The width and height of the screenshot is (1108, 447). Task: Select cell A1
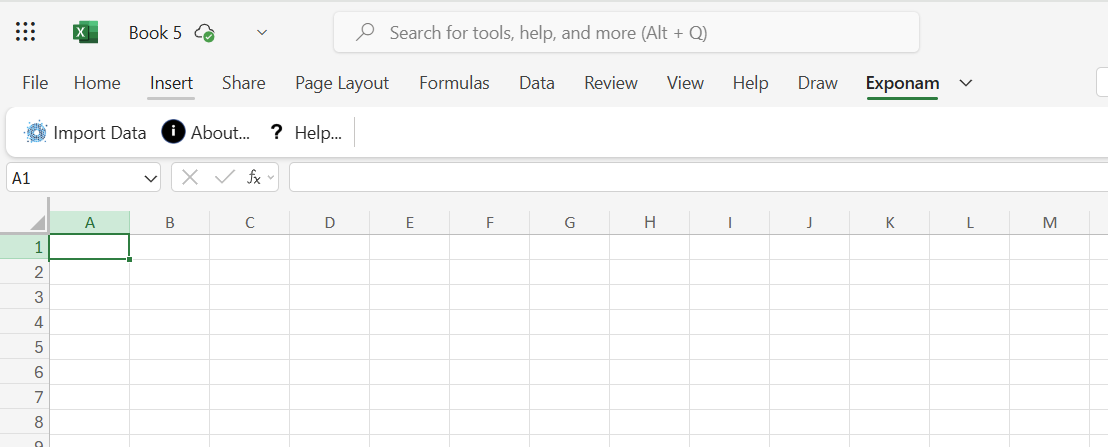pos(89,247)
